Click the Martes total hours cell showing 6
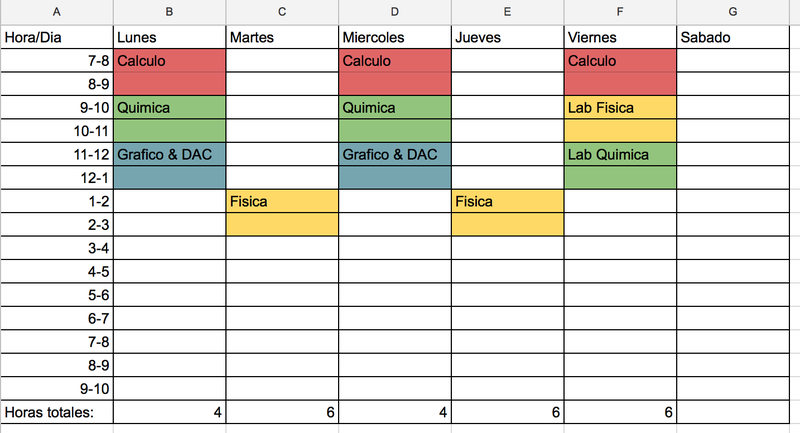Screen dimensions: 800x433 [282, 412]
